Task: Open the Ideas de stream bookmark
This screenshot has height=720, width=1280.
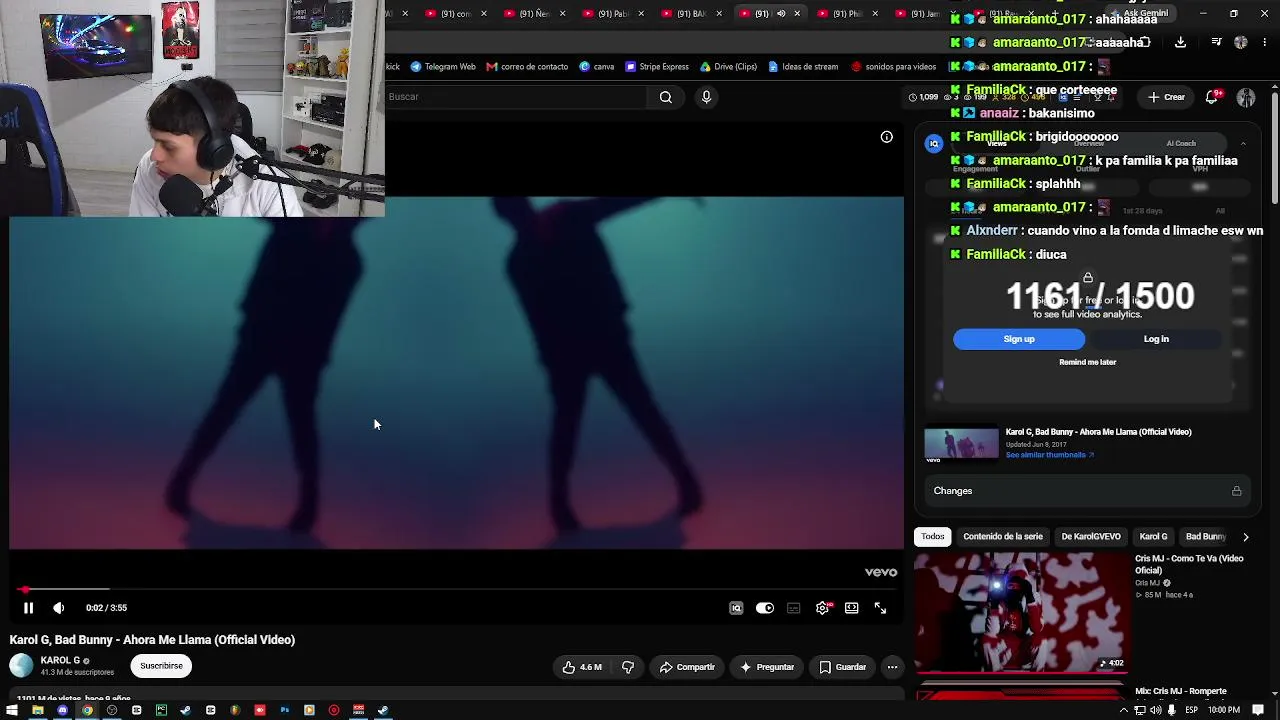Action: tap(803, 67)
